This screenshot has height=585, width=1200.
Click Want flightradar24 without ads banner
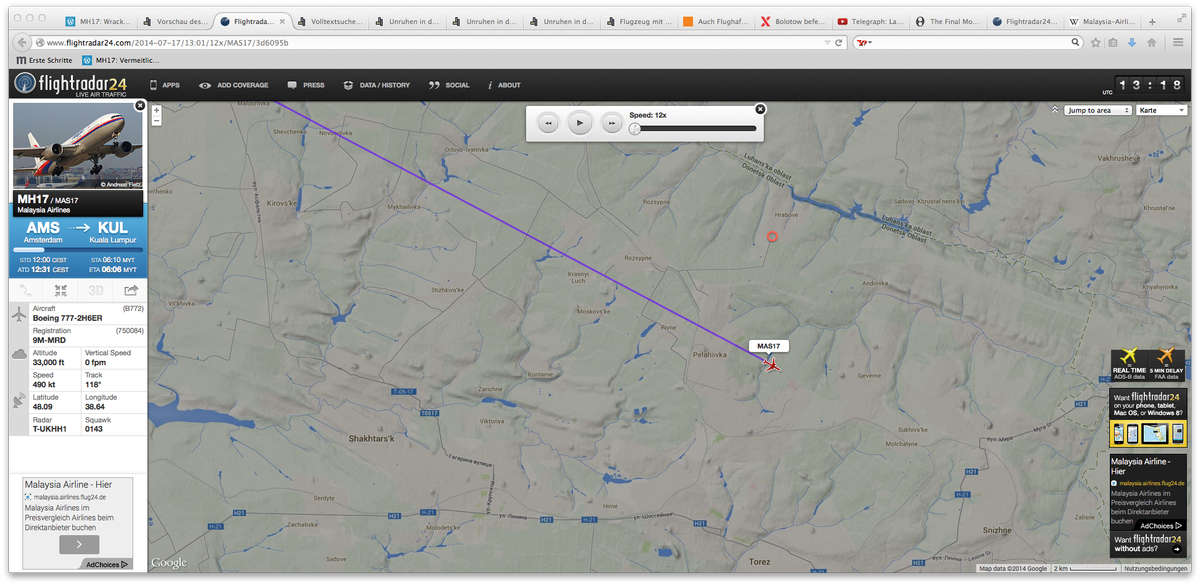coord(1148,544)
